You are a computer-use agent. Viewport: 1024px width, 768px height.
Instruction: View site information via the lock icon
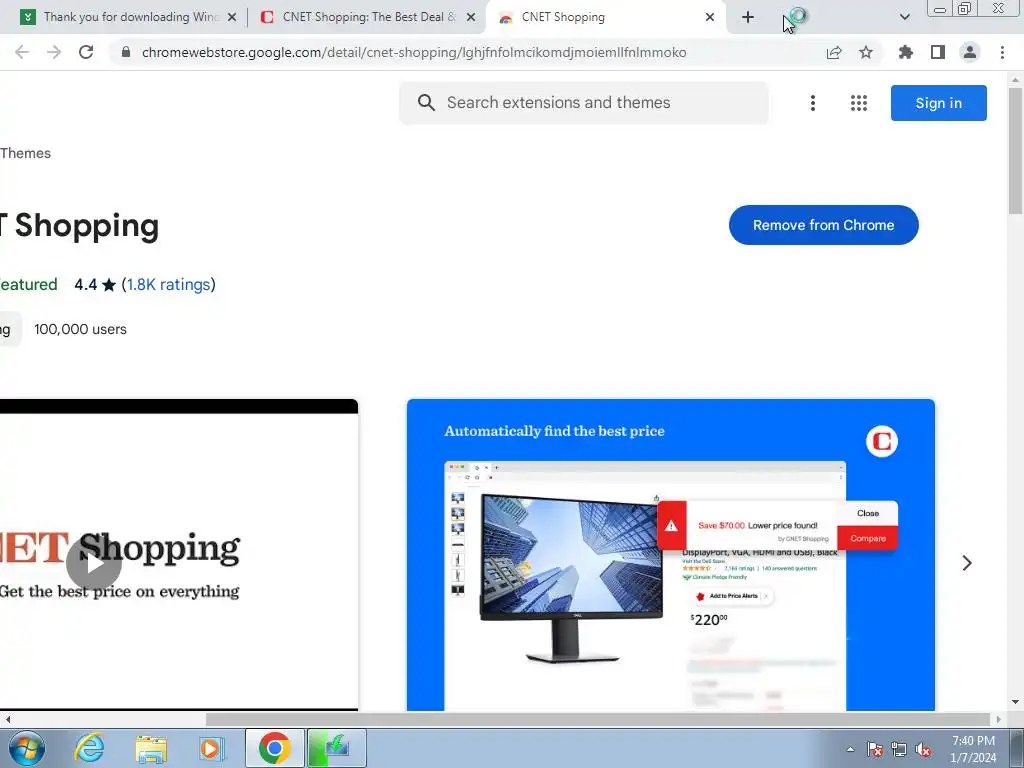click(x=126, y=52)
